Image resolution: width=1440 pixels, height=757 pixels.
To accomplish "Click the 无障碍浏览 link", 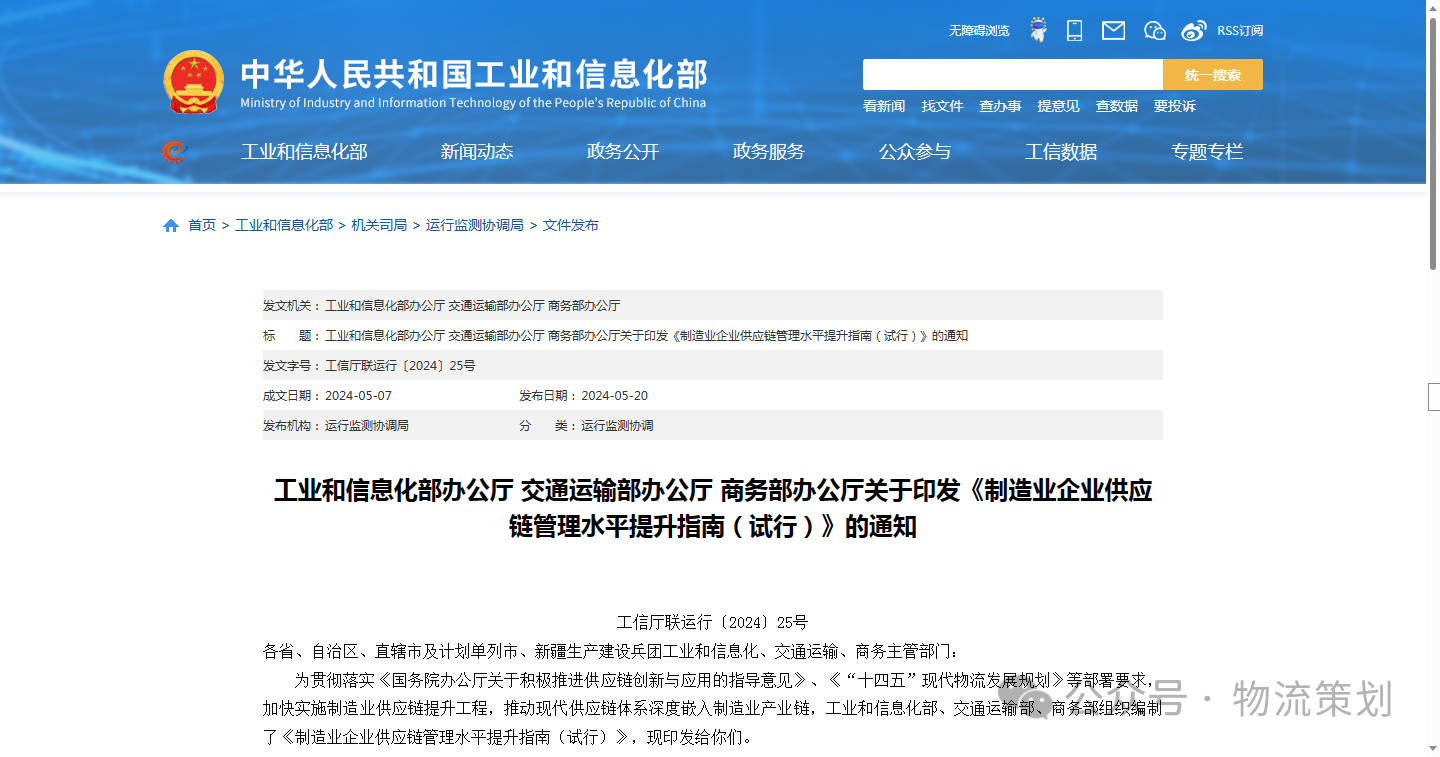I will tap(979, 31).
